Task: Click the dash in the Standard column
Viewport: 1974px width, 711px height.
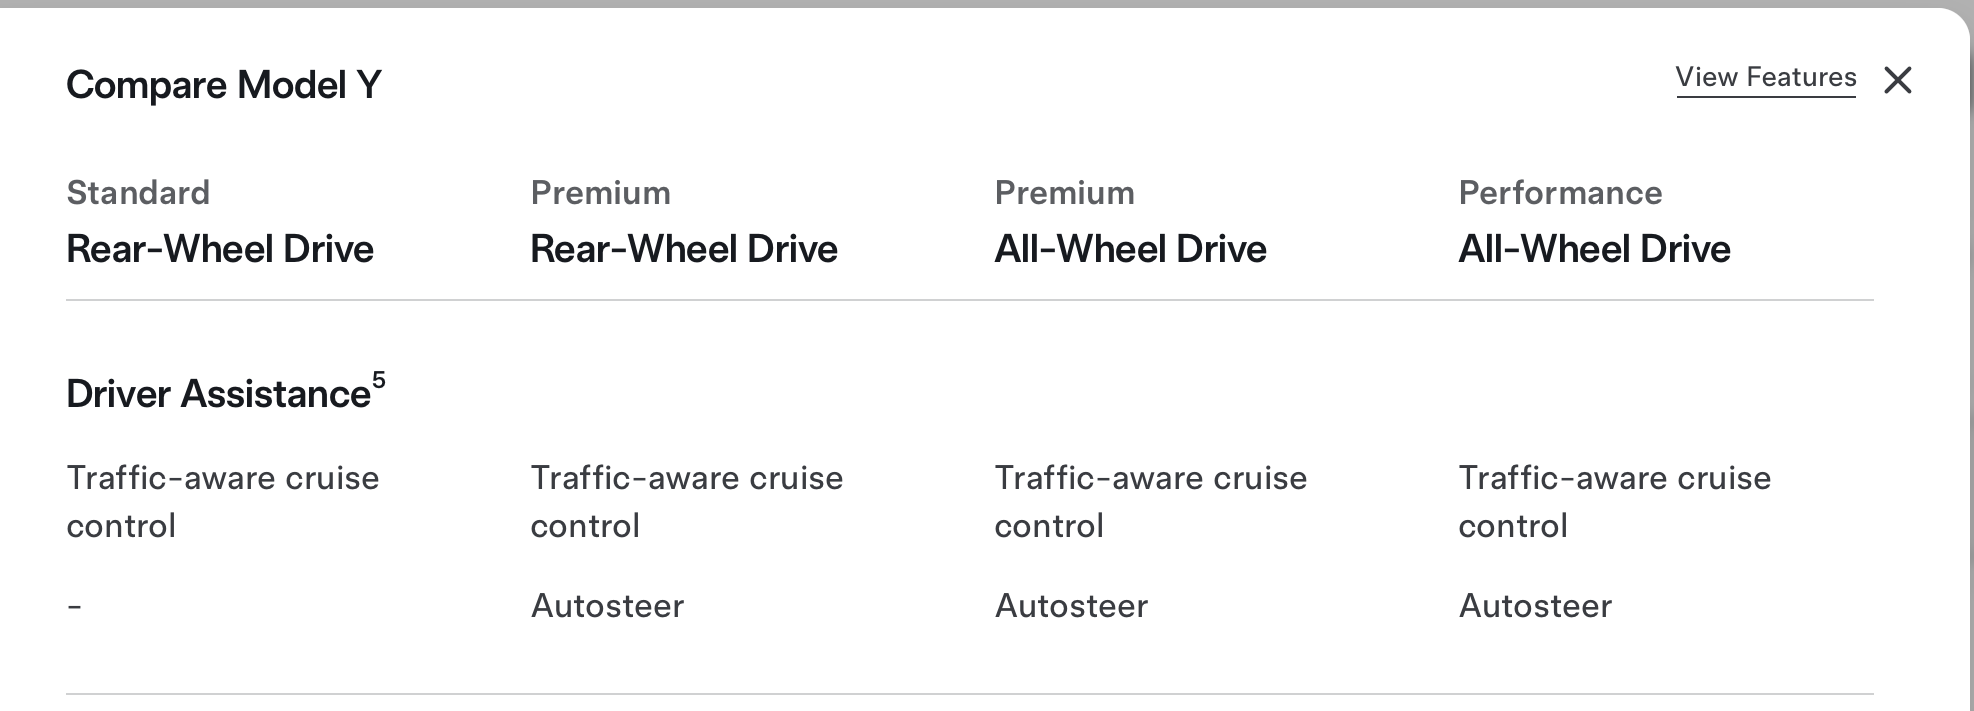Action: coord(74,606)
